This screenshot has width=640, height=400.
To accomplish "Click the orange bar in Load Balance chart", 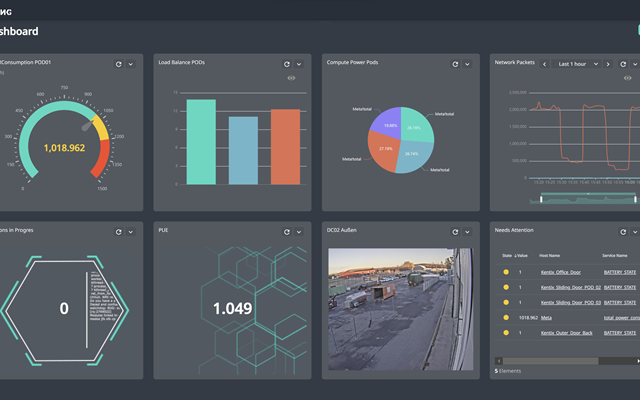I will [285, 147].
